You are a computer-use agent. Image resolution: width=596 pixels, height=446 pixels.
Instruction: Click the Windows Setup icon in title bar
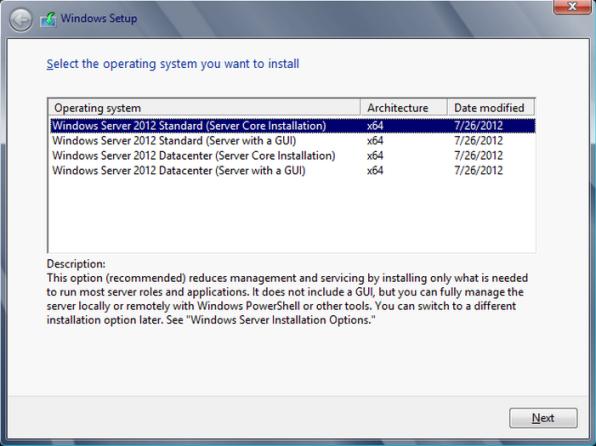(x=48, y=19)
